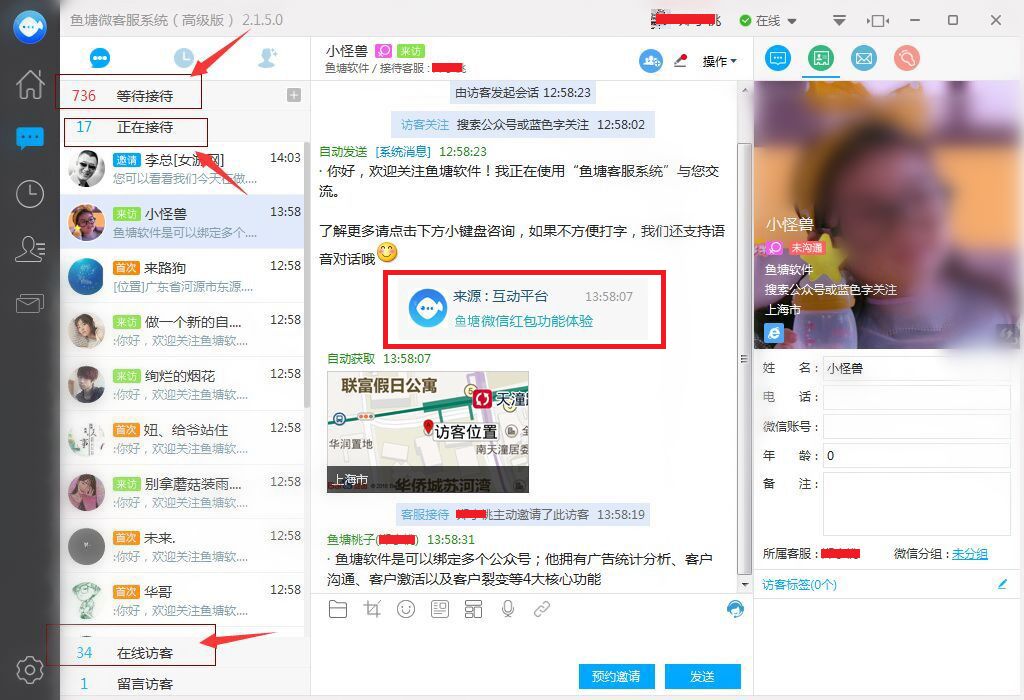Focus the 微信账号 input field
The image size is (1024, 700).
click(917, 426)
